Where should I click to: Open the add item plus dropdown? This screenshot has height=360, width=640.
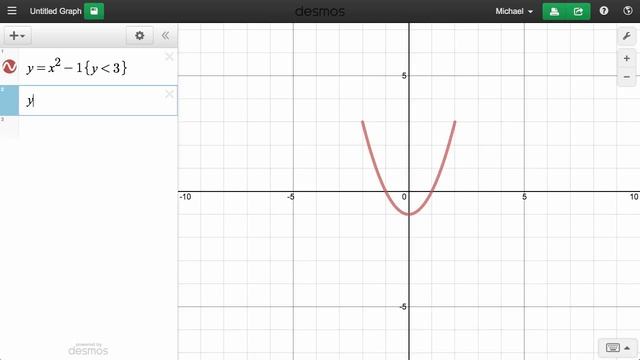click(x=17, y=36)
